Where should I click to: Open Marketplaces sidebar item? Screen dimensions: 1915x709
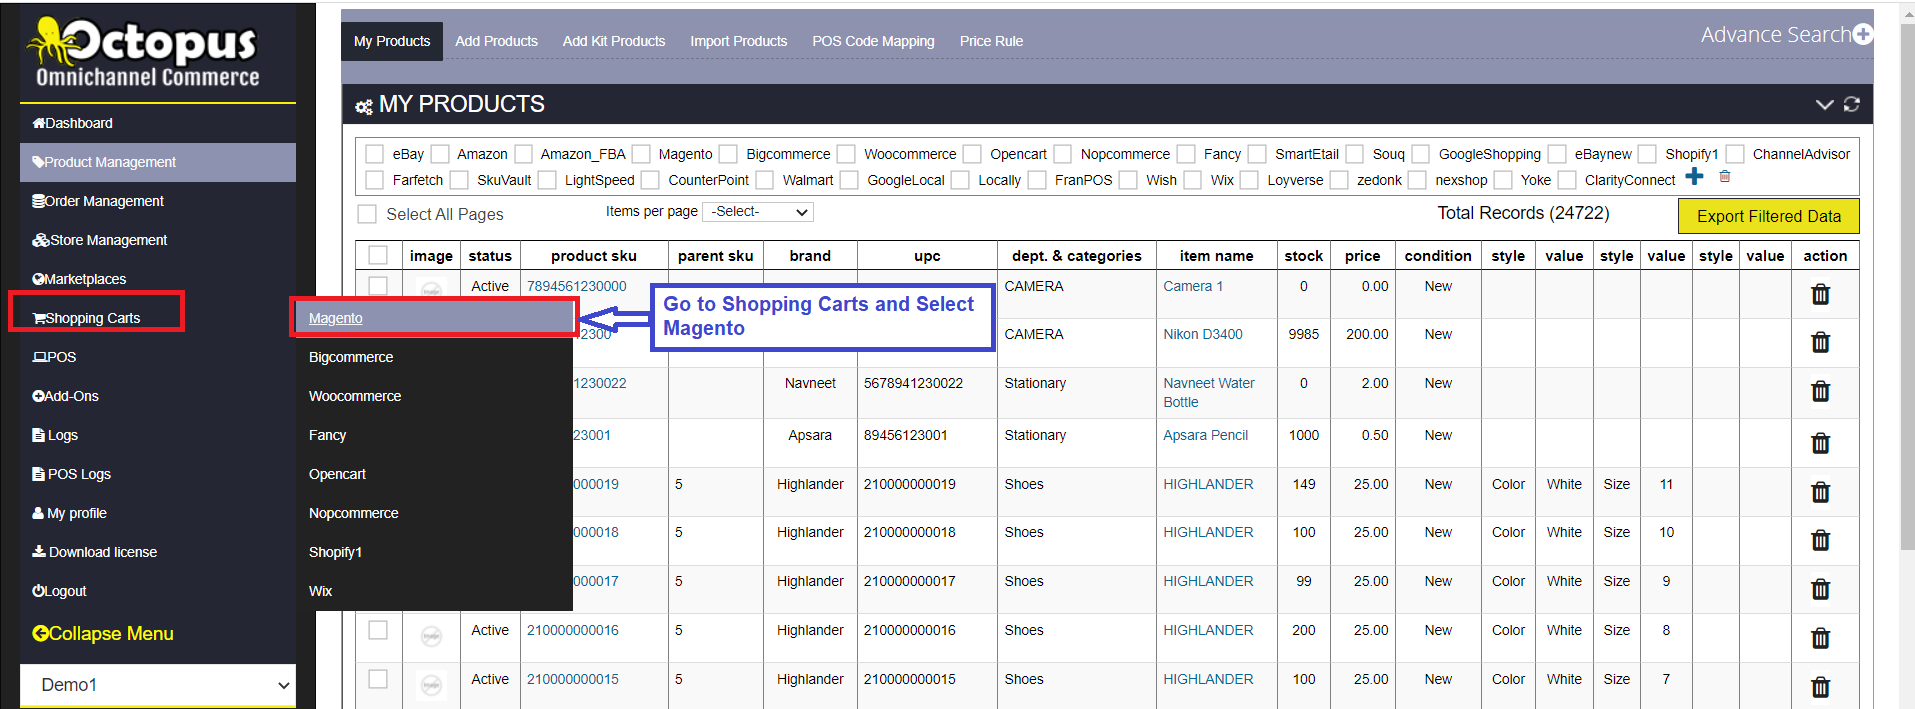[158, 279]
